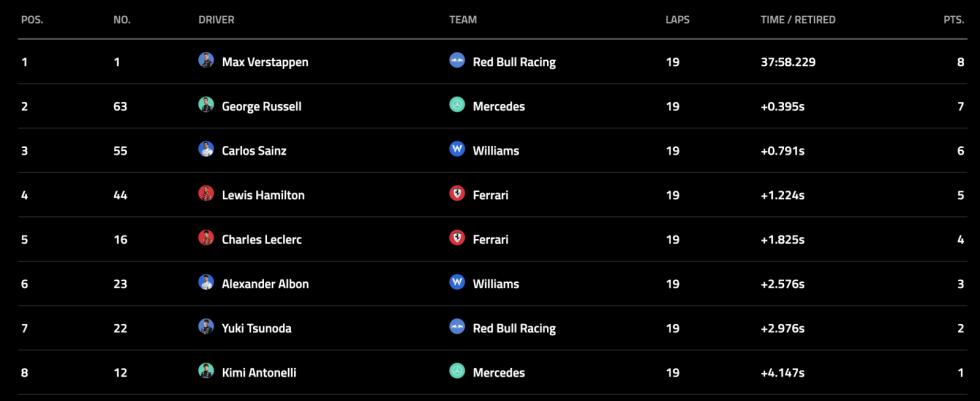The width and height of the screenshot is (980, 401).
Task: Click George Russell's driver avatar icon
Action: coord(207,105)
